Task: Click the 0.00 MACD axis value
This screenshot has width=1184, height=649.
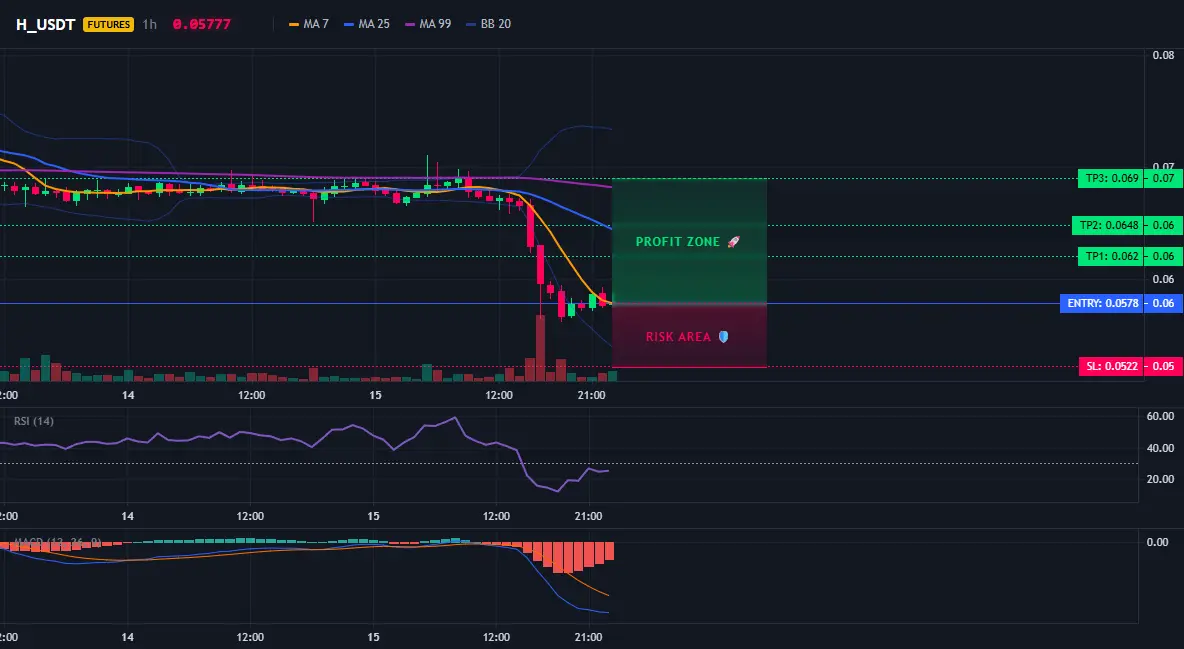Action: (1158, 542)
